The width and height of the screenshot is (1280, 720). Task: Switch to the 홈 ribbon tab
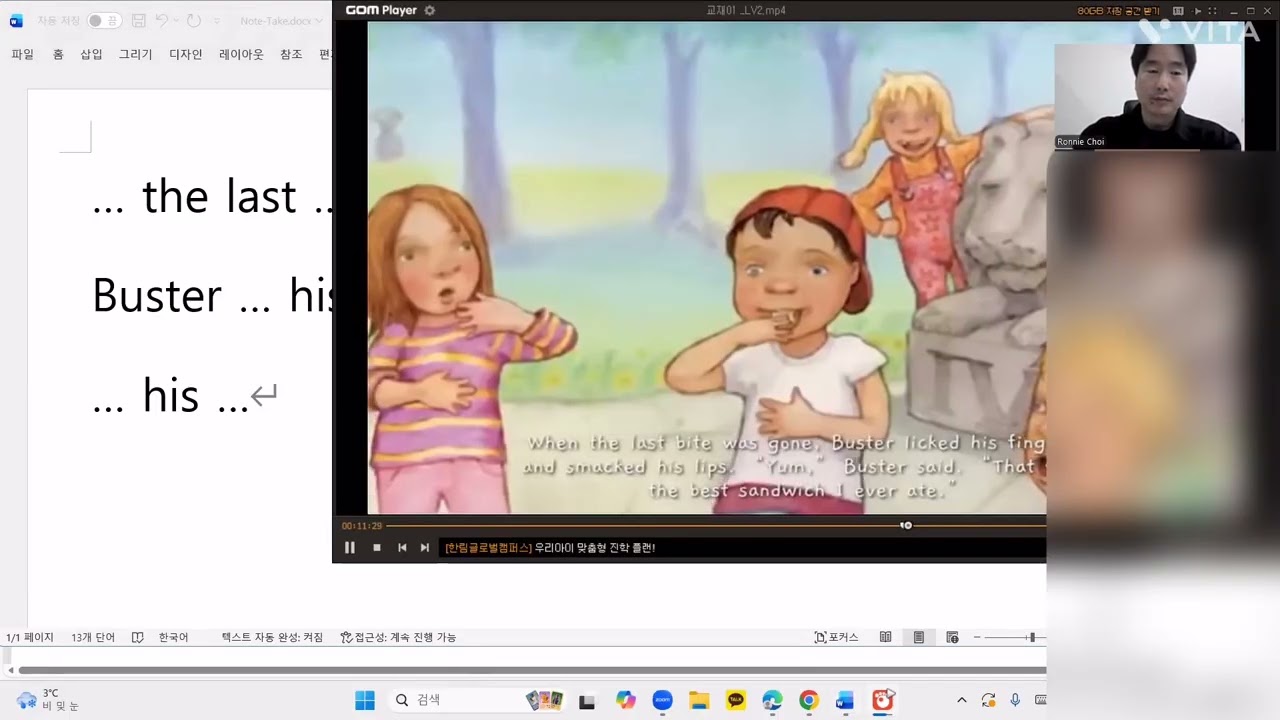(58, 54)
